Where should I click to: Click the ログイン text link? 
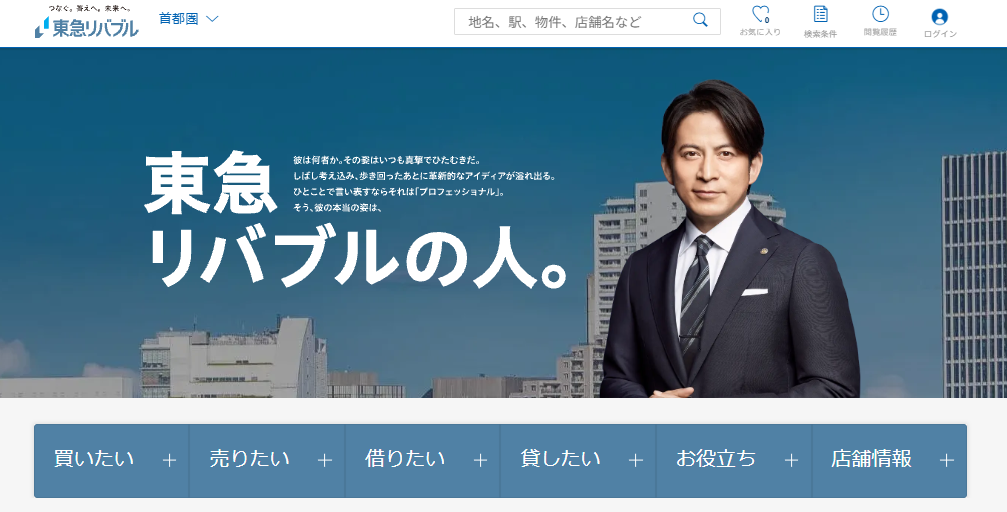click(x=940, y=34)
